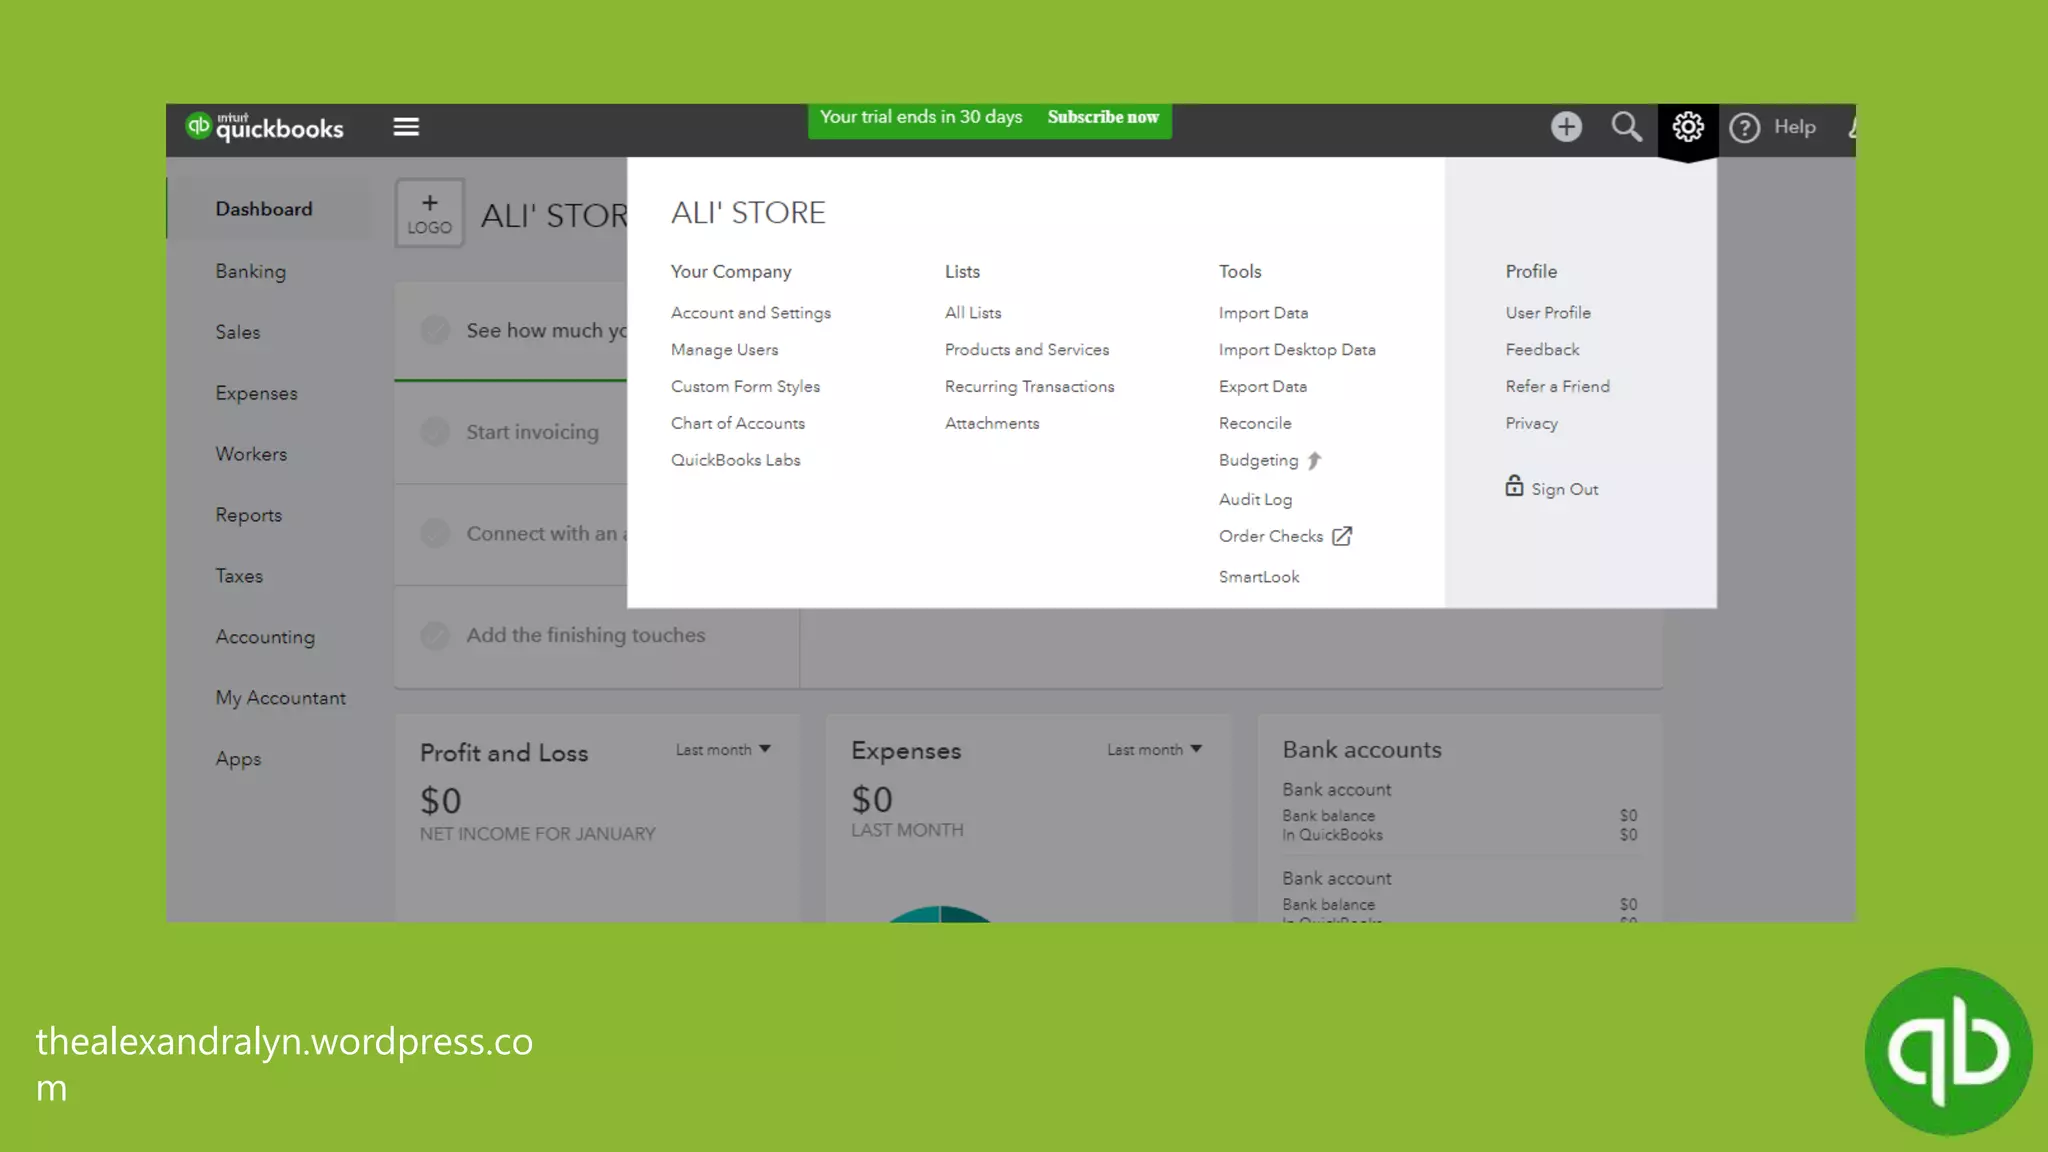Select Chart of Accounts menu item
The width and height of the screenshot is (2048, 1152).
(737, 424)
